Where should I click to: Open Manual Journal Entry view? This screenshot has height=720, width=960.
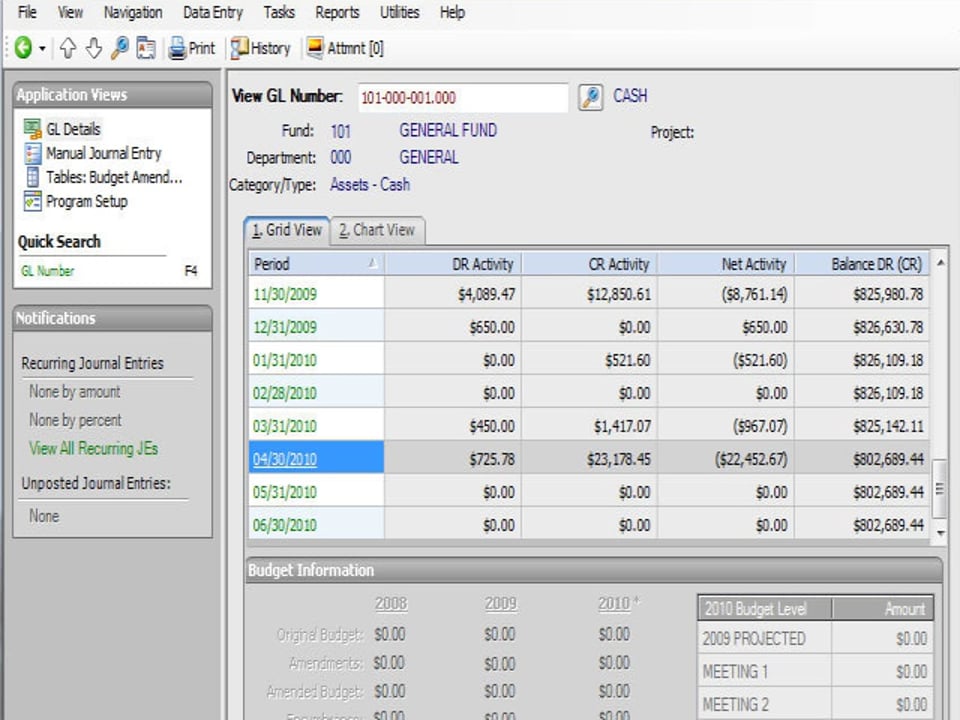pos(103,153)
